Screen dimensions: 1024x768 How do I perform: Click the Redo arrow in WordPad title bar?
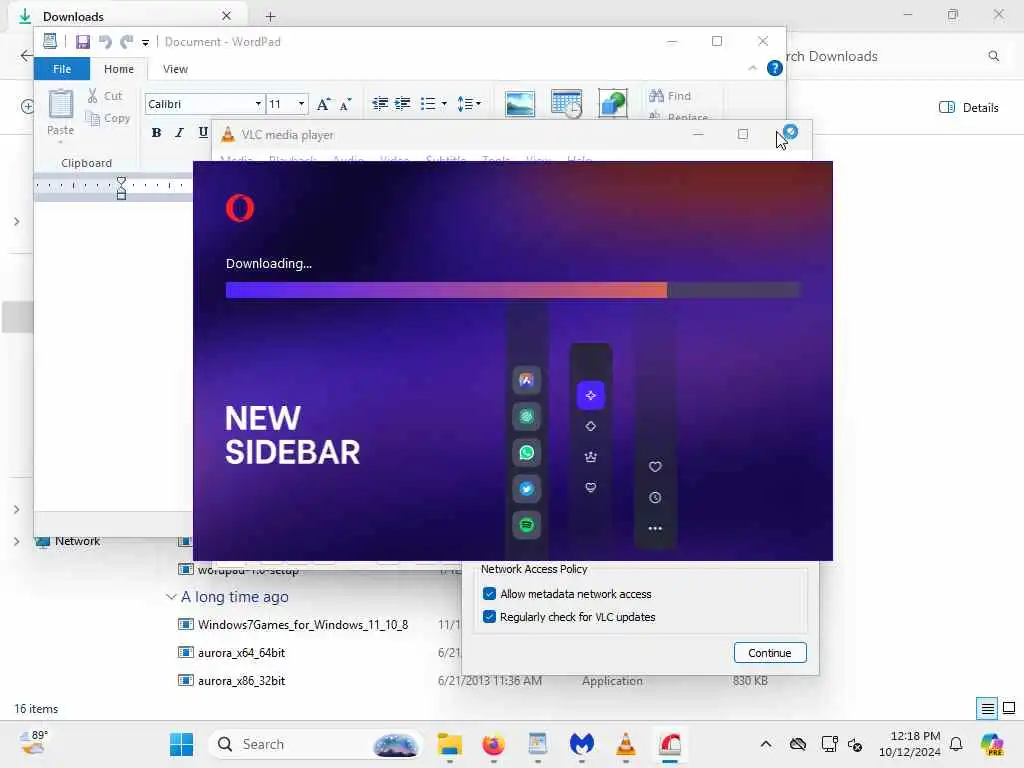pyautogui.click(x=126, y=42)
